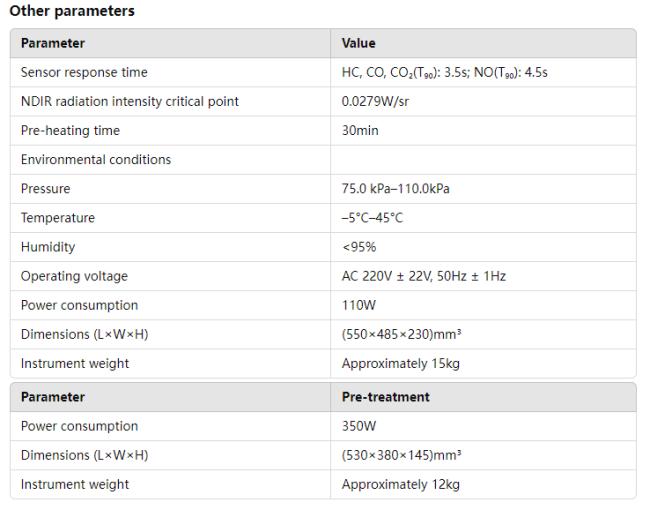Image resolution: width=650 pixels, height=510 pixels.
Task: Click the Operating voltage label
Action: coord(74,276)
